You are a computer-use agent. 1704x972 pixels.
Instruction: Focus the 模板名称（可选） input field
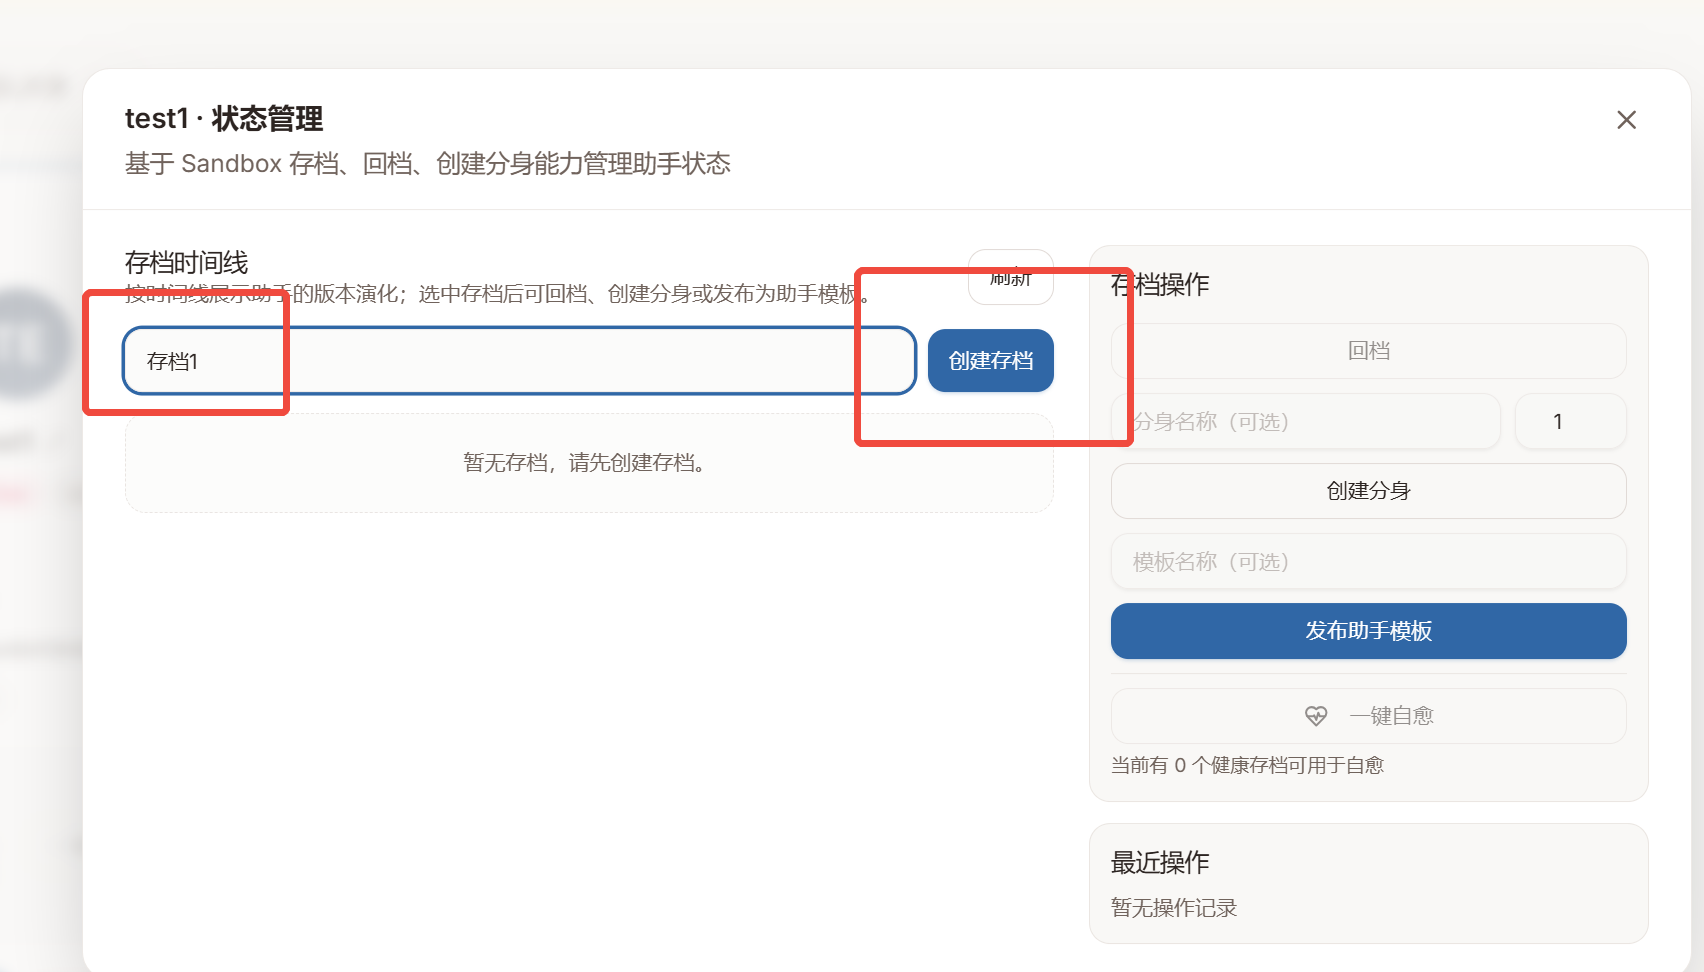click(1368, 561)
